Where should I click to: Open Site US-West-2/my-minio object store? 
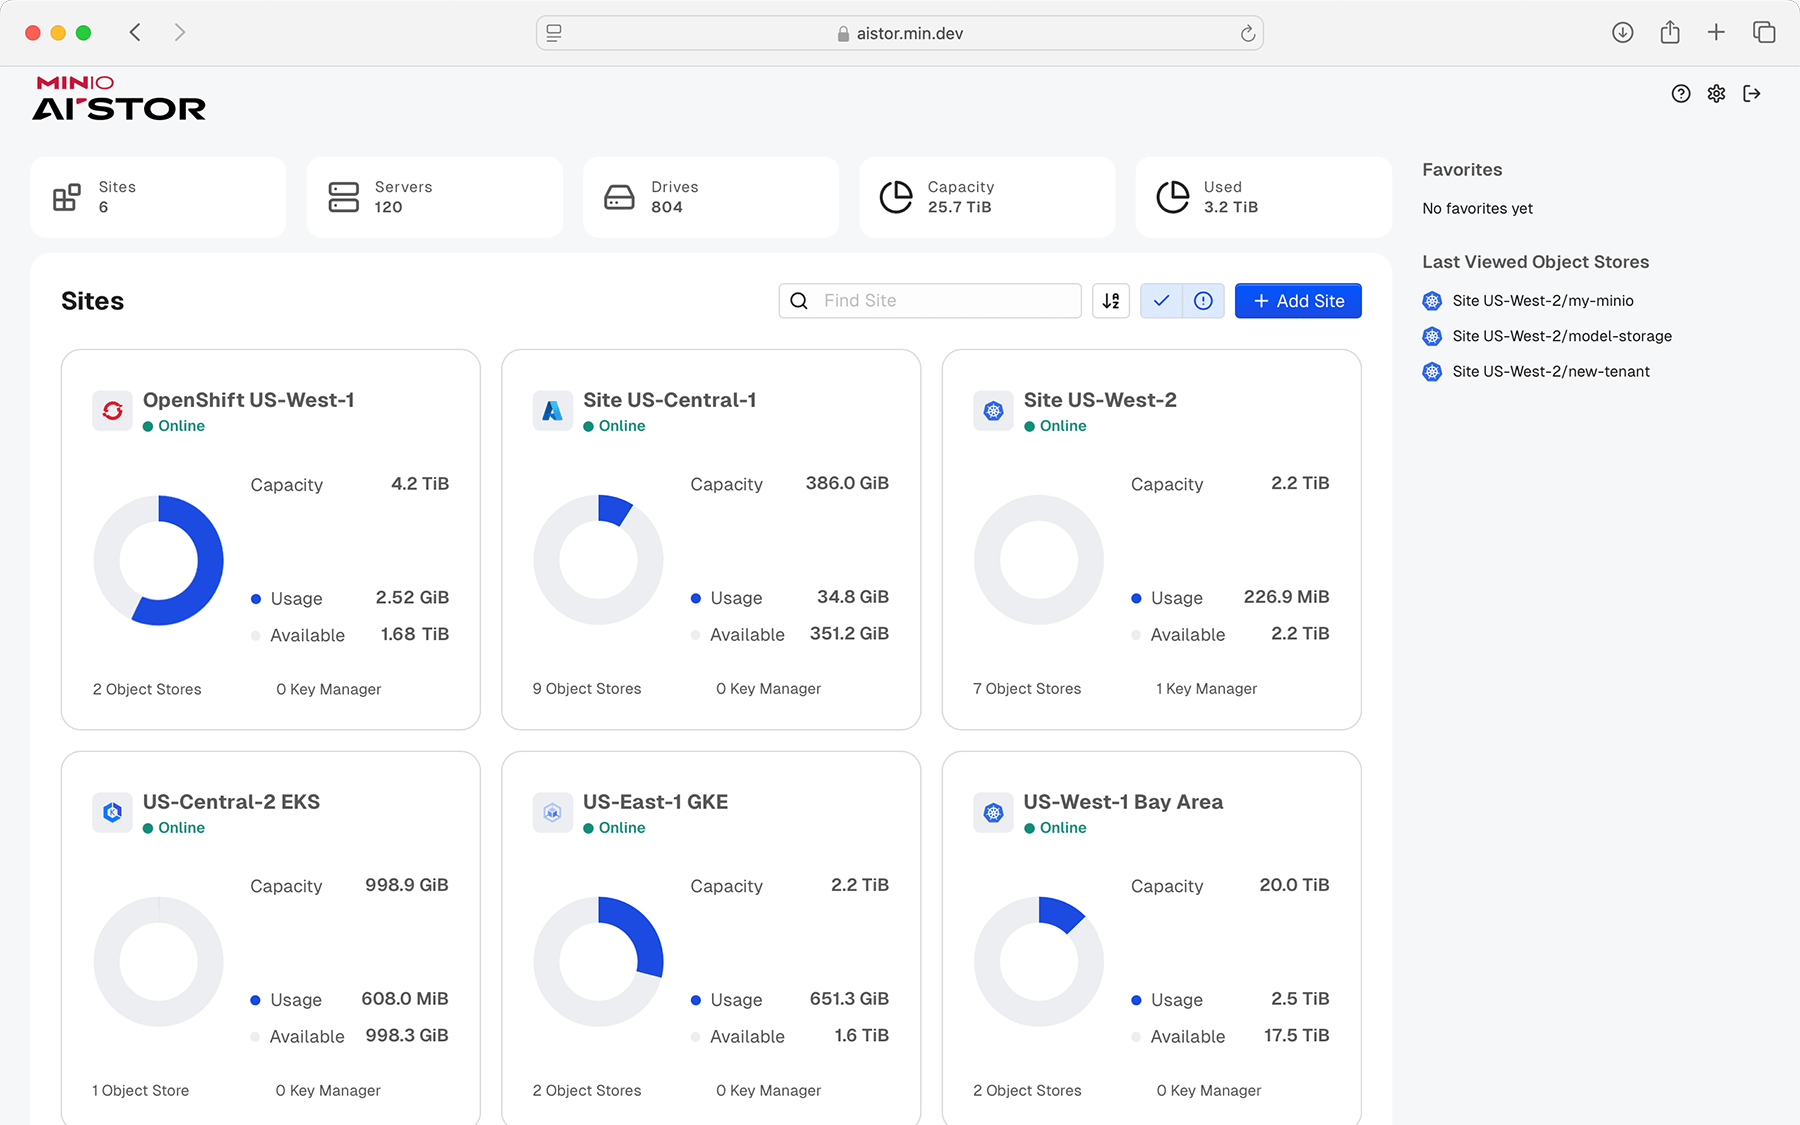[x=1542, y=301]
